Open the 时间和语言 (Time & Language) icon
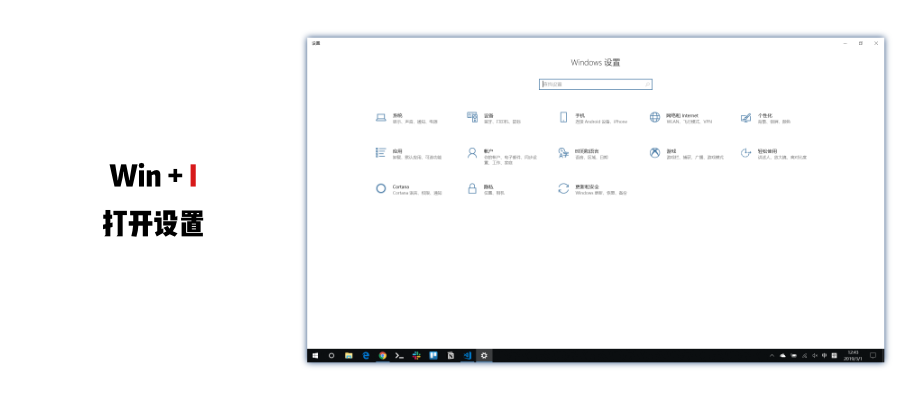Viewport: 900px width, 400px height. tap(563, 153)
